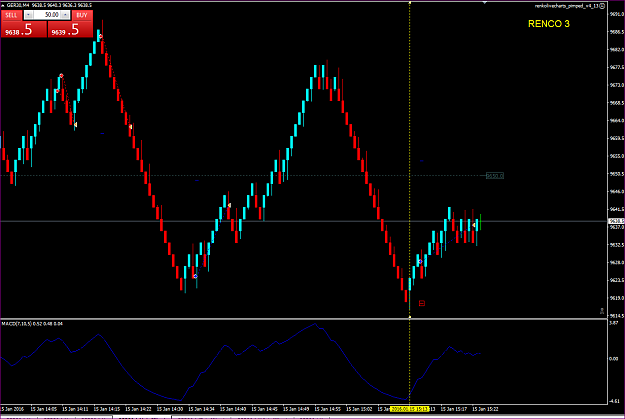Image resolution: width=625 pixels, height=419 pixels.
Task: Click the chart shift triangle marker at top
Action: click(x=485, y=2)
